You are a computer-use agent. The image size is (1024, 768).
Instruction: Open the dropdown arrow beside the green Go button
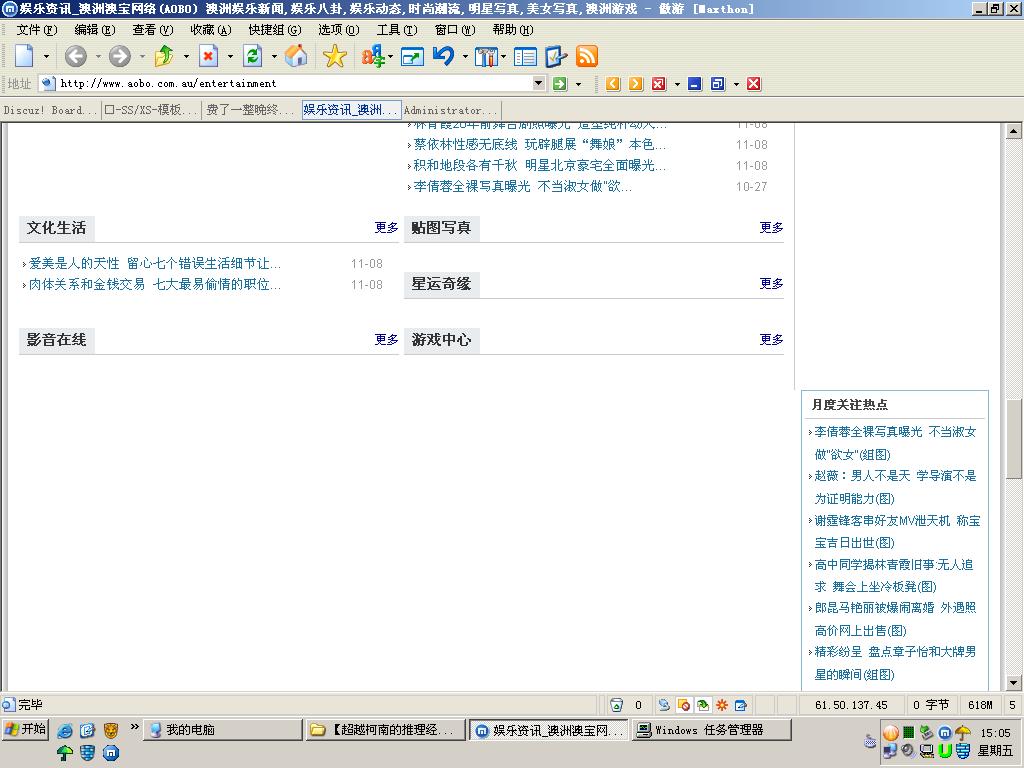[578, 84]
